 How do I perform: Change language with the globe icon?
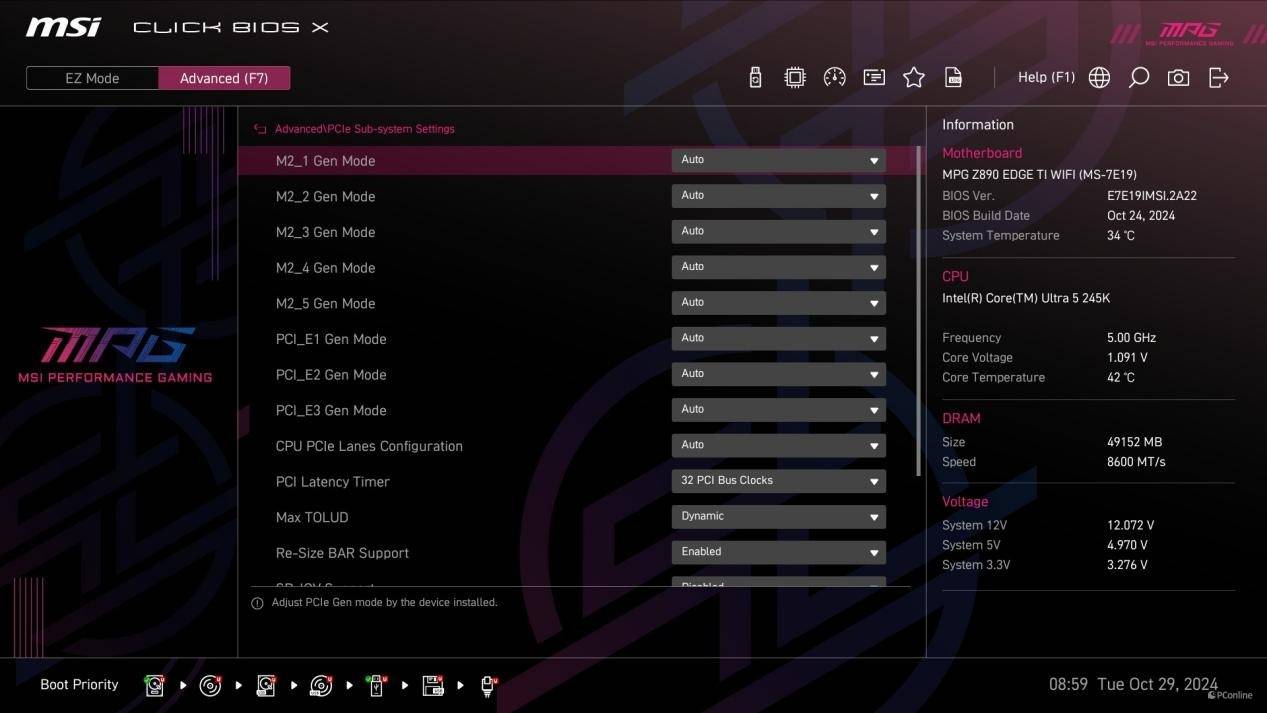tap(1099, 78)
